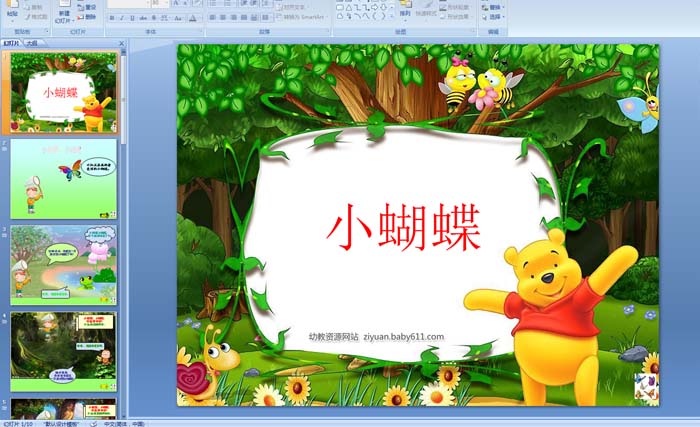Select slide 4 thumbnail with dark forest
This screenshot has height=427, width=700.
point(63,352)
